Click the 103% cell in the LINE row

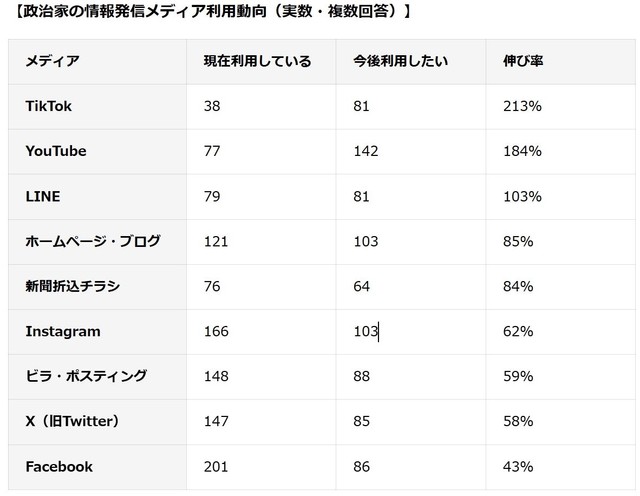click(522, 196)
